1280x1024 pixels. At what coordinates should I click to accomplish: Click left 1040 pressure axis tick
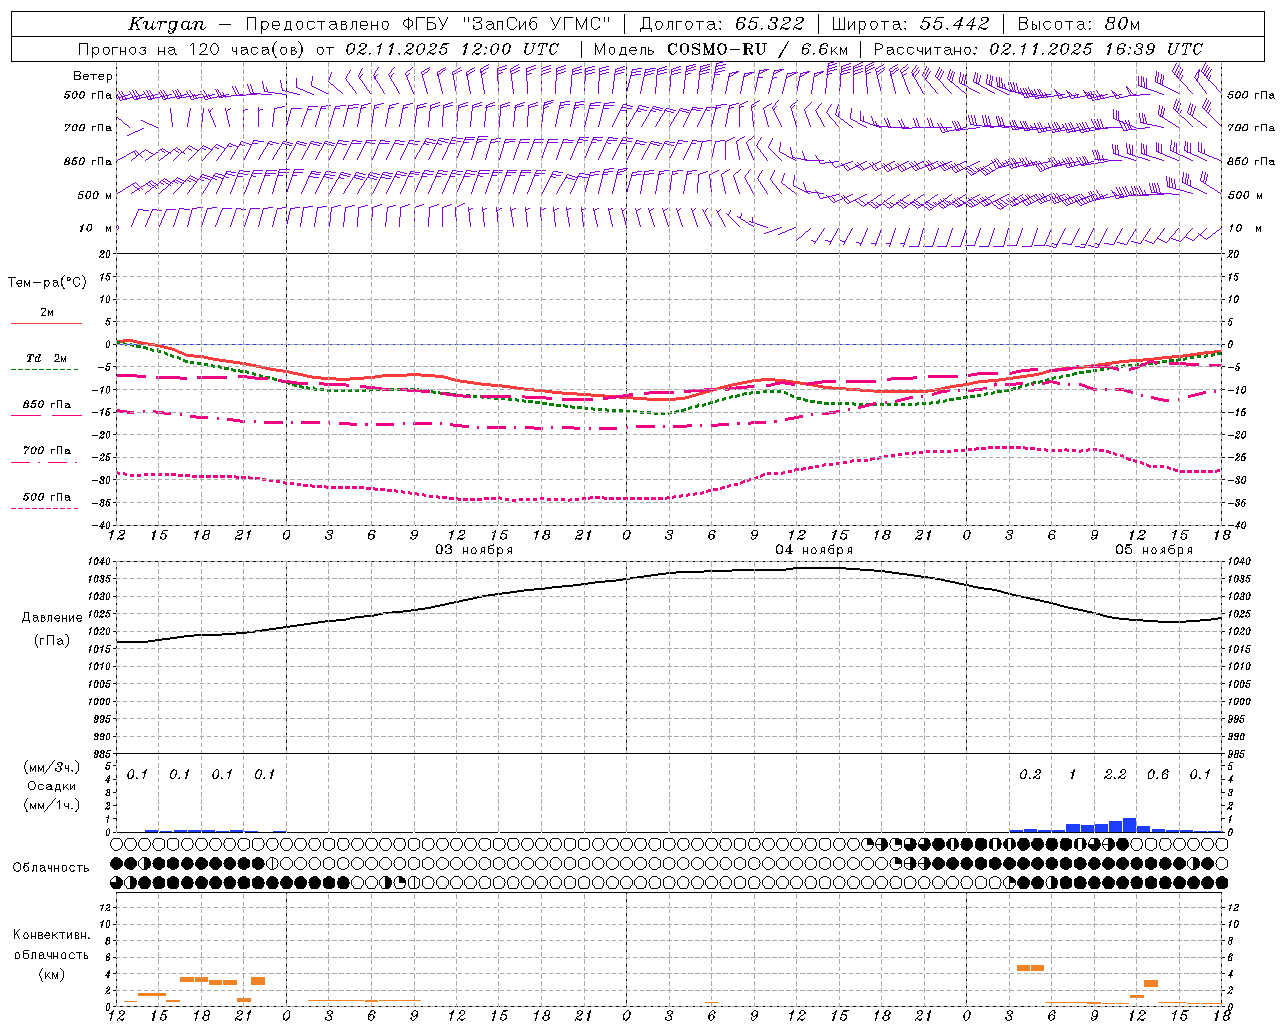tap(99, 562)
